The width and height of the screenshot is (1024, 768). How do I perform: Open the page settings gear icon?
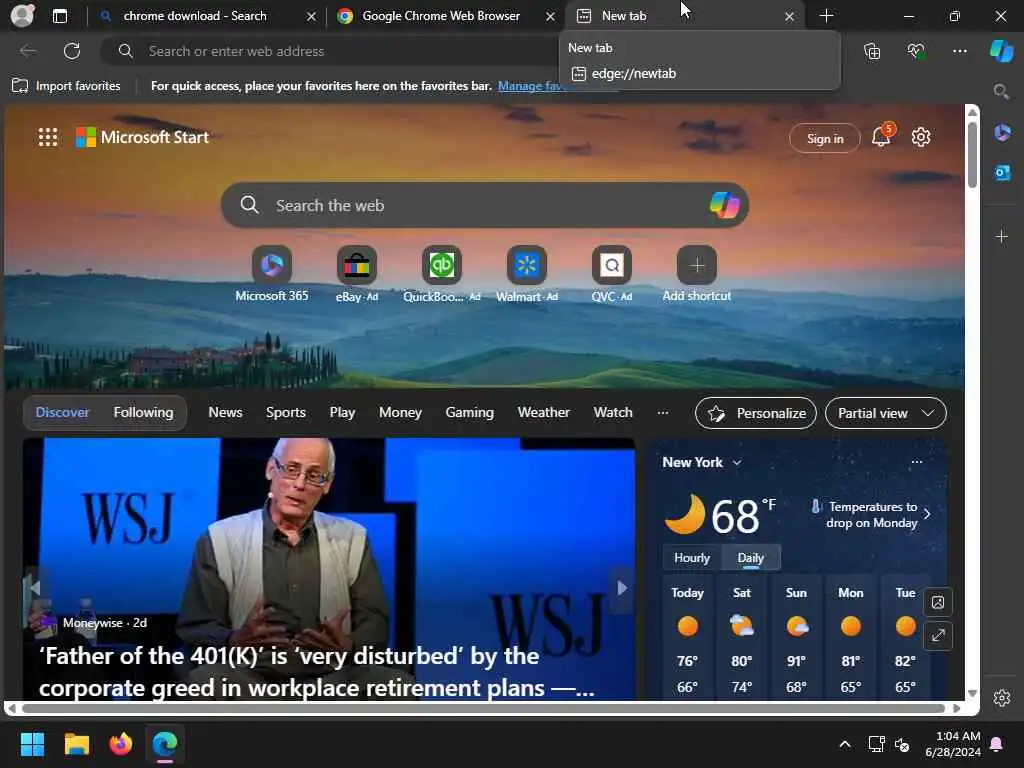tap(921, 137)
